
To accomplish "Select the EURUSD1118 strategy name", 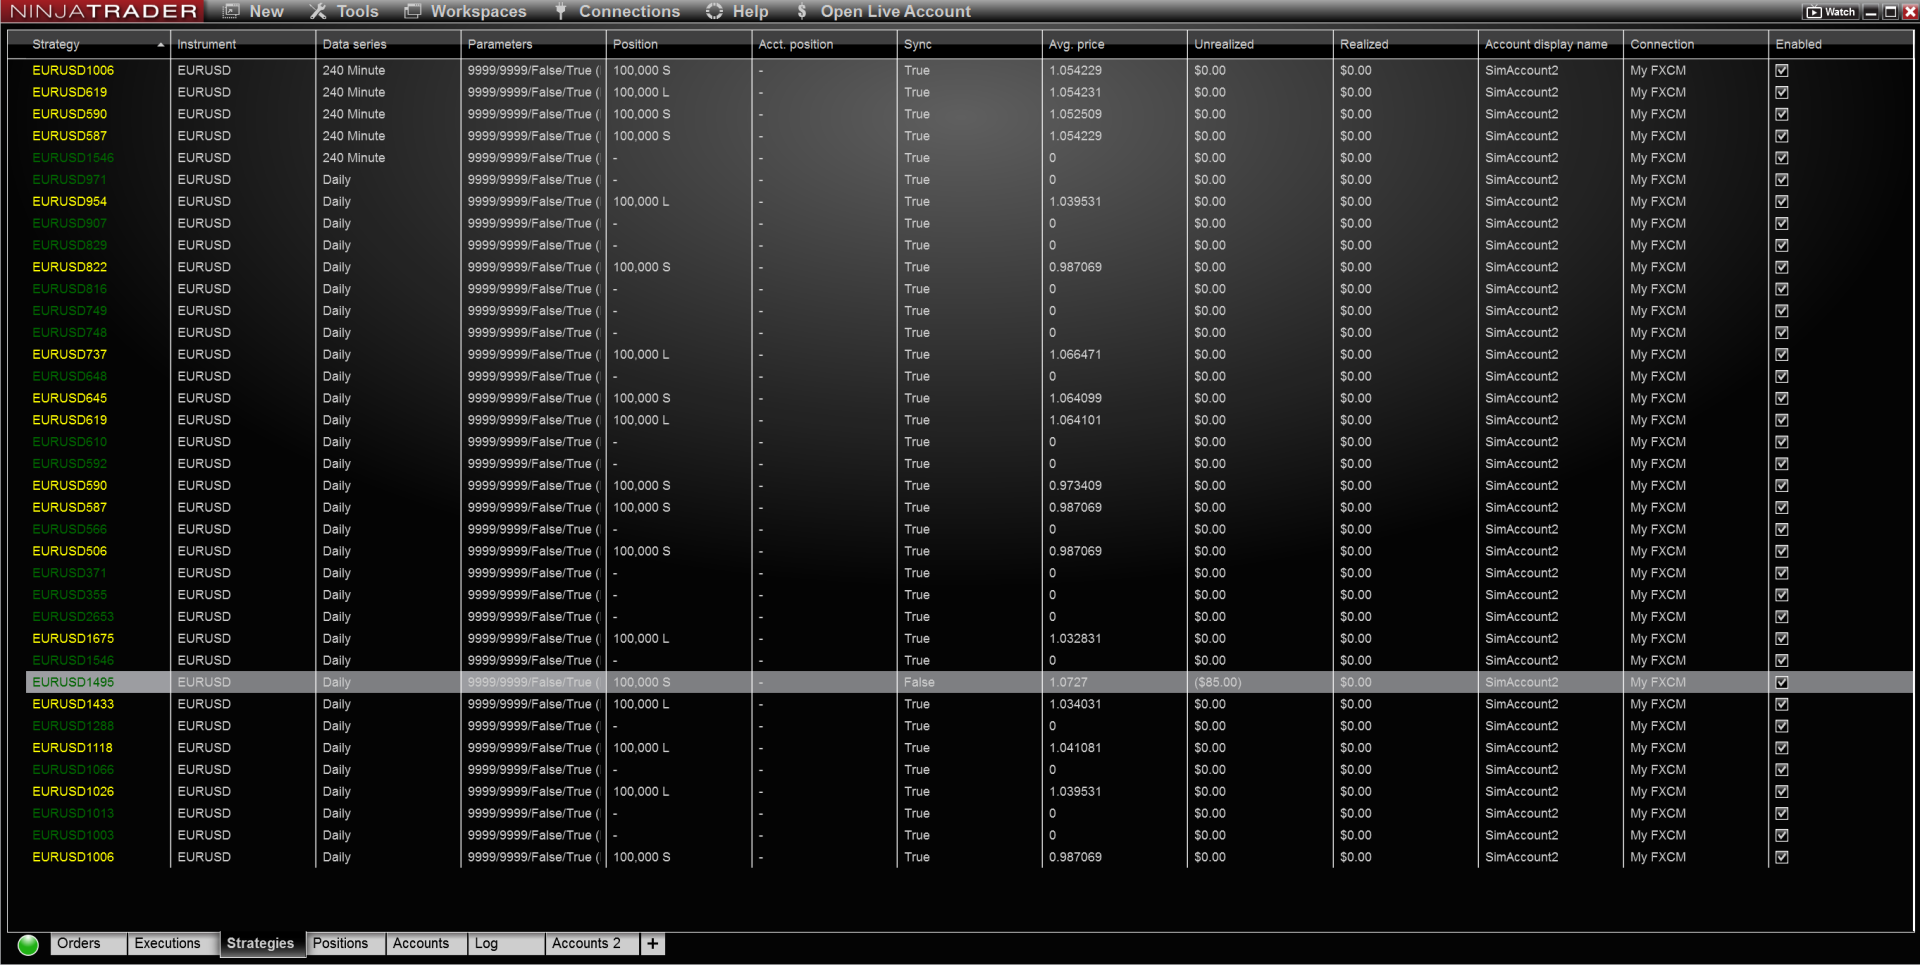I will 72,748.
